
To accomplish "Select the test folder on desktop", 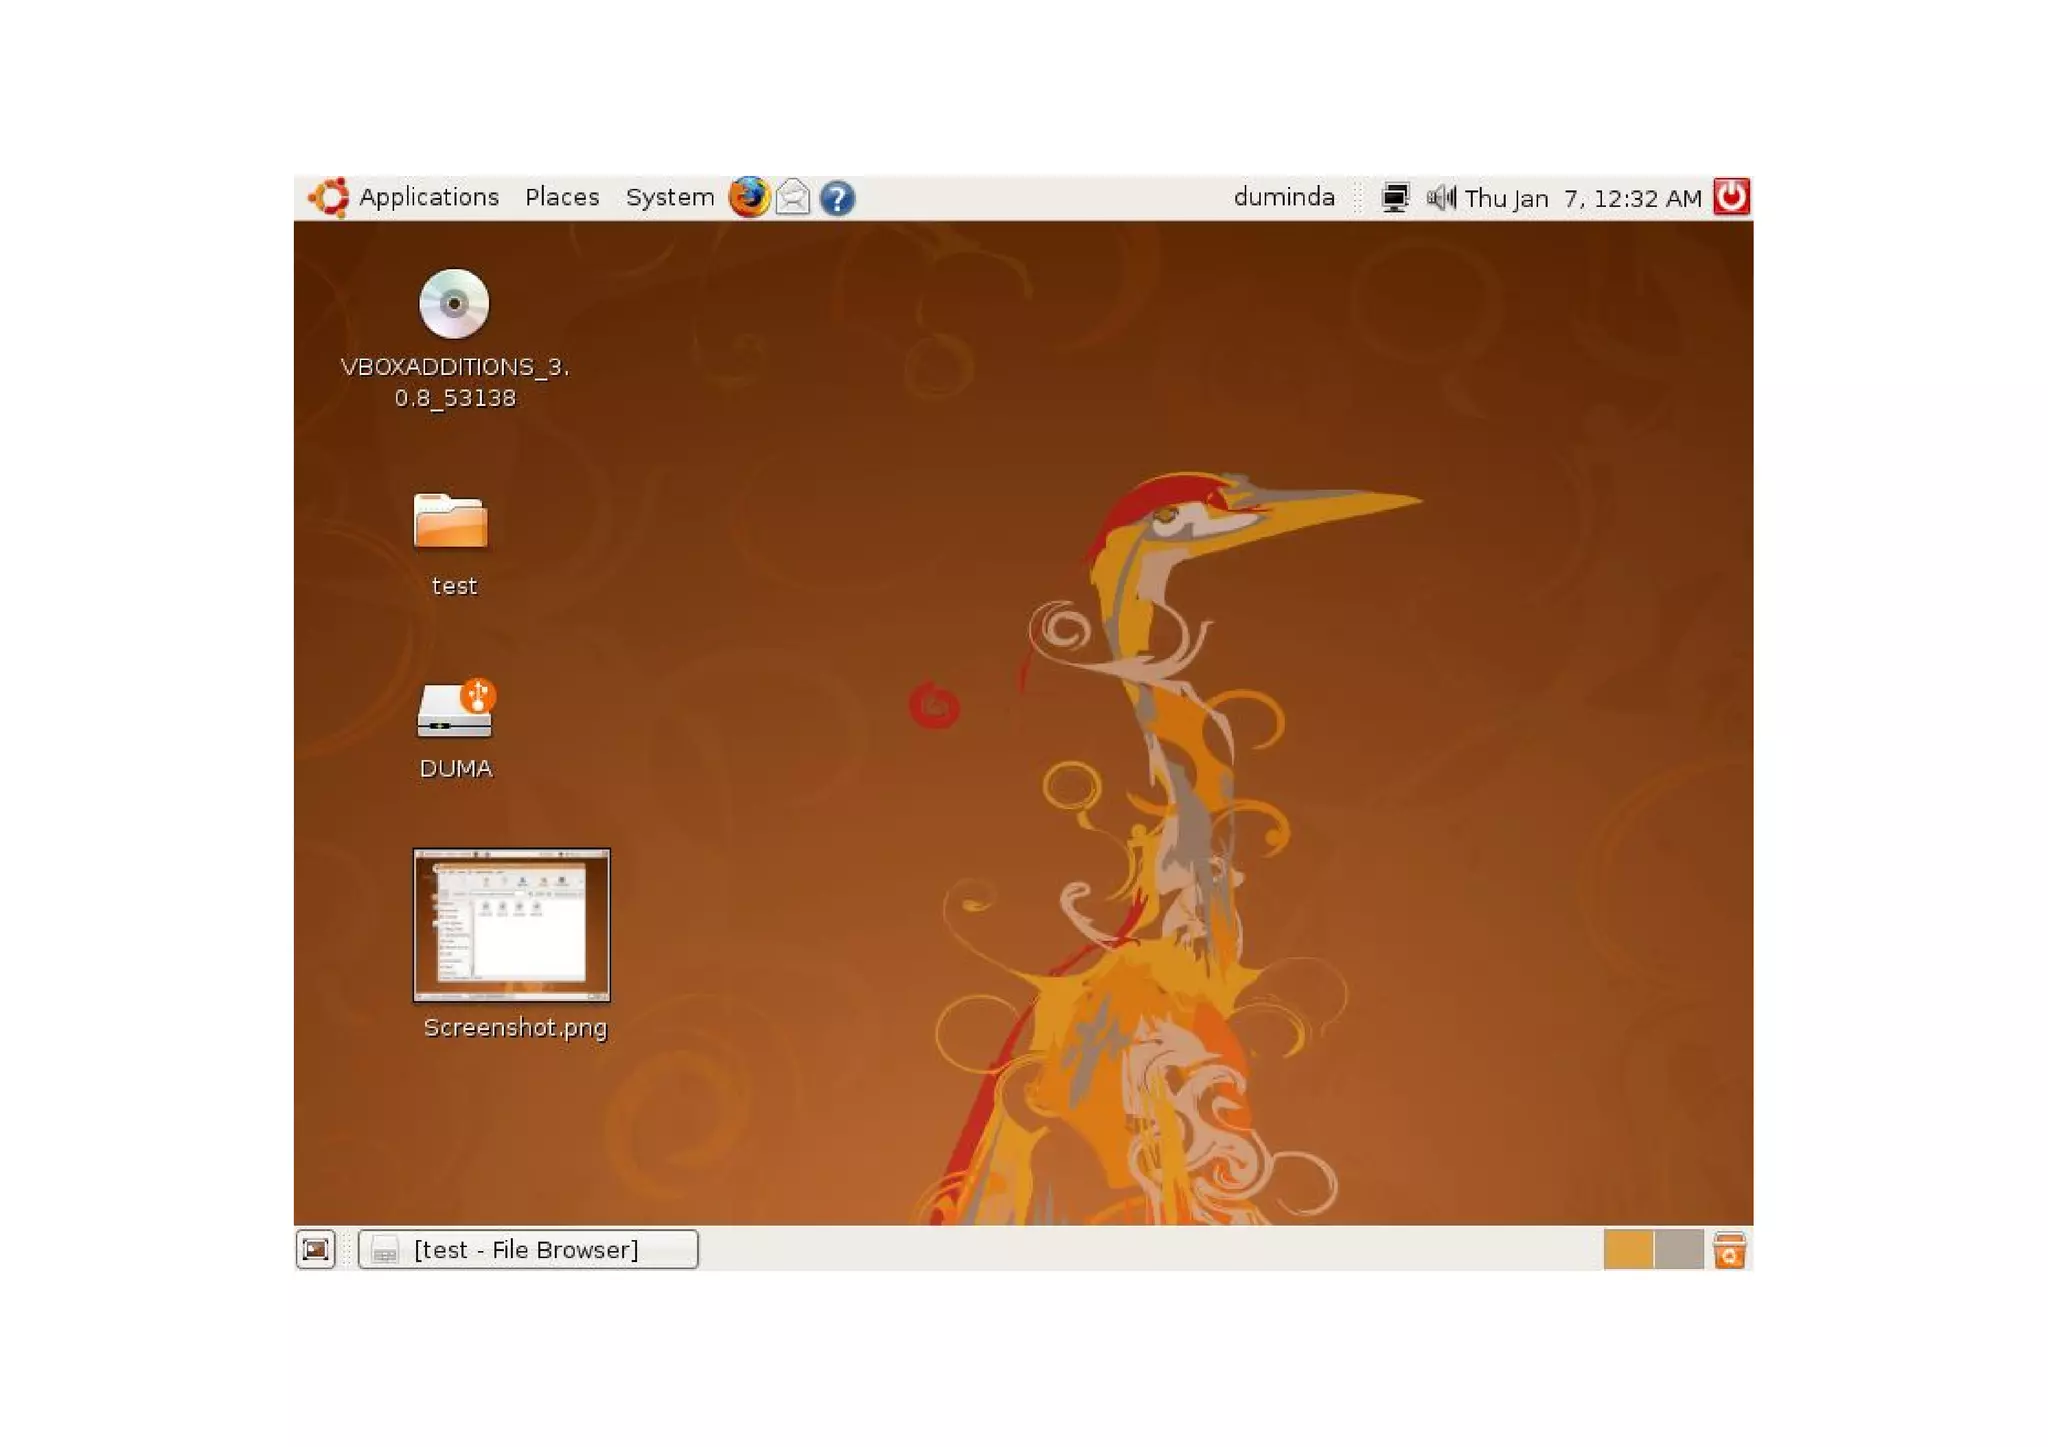I will point(451,521).
